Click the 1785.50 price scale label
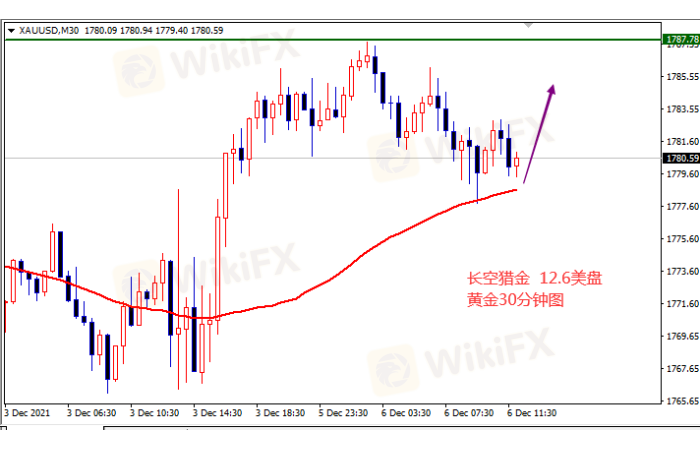This screenshot has height=450, width=700. [x=680, y=76]
